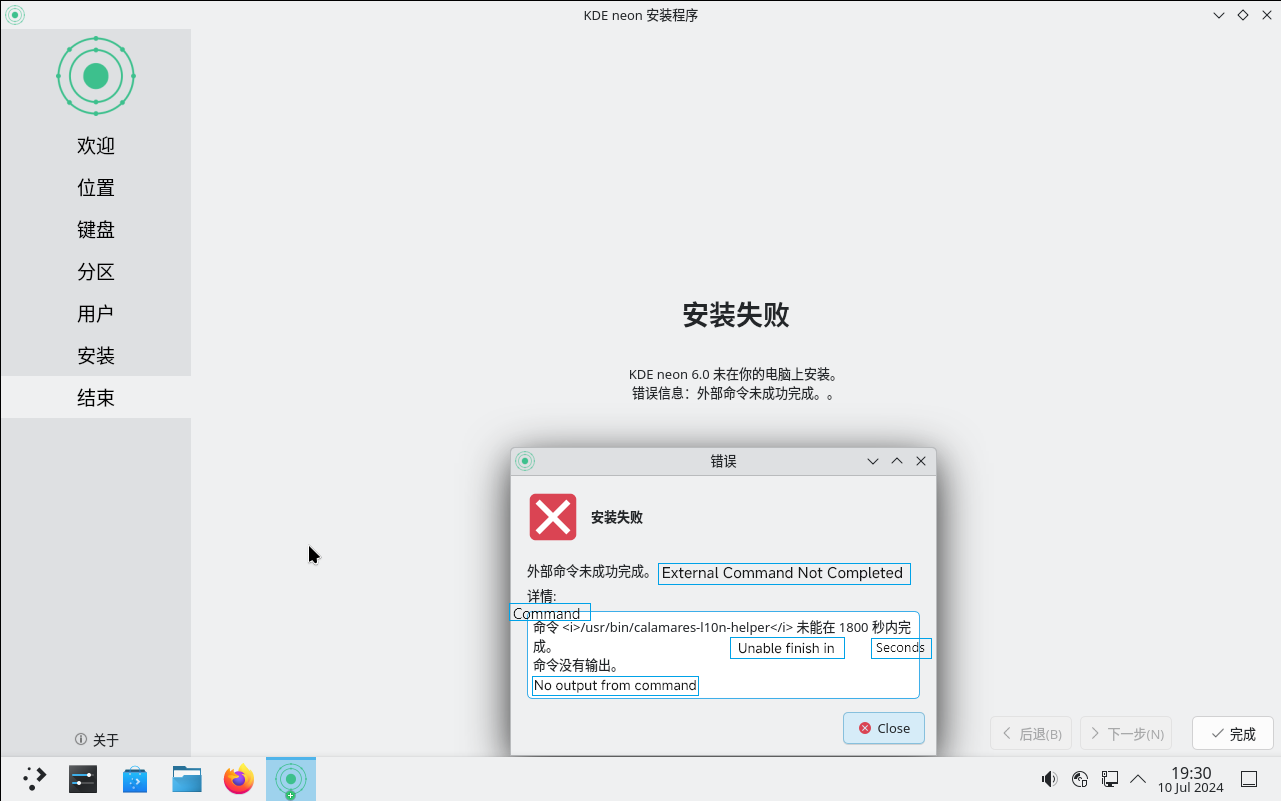Click the installer task in taskbar
The image size is (1281, 801).
pos(291,779)
